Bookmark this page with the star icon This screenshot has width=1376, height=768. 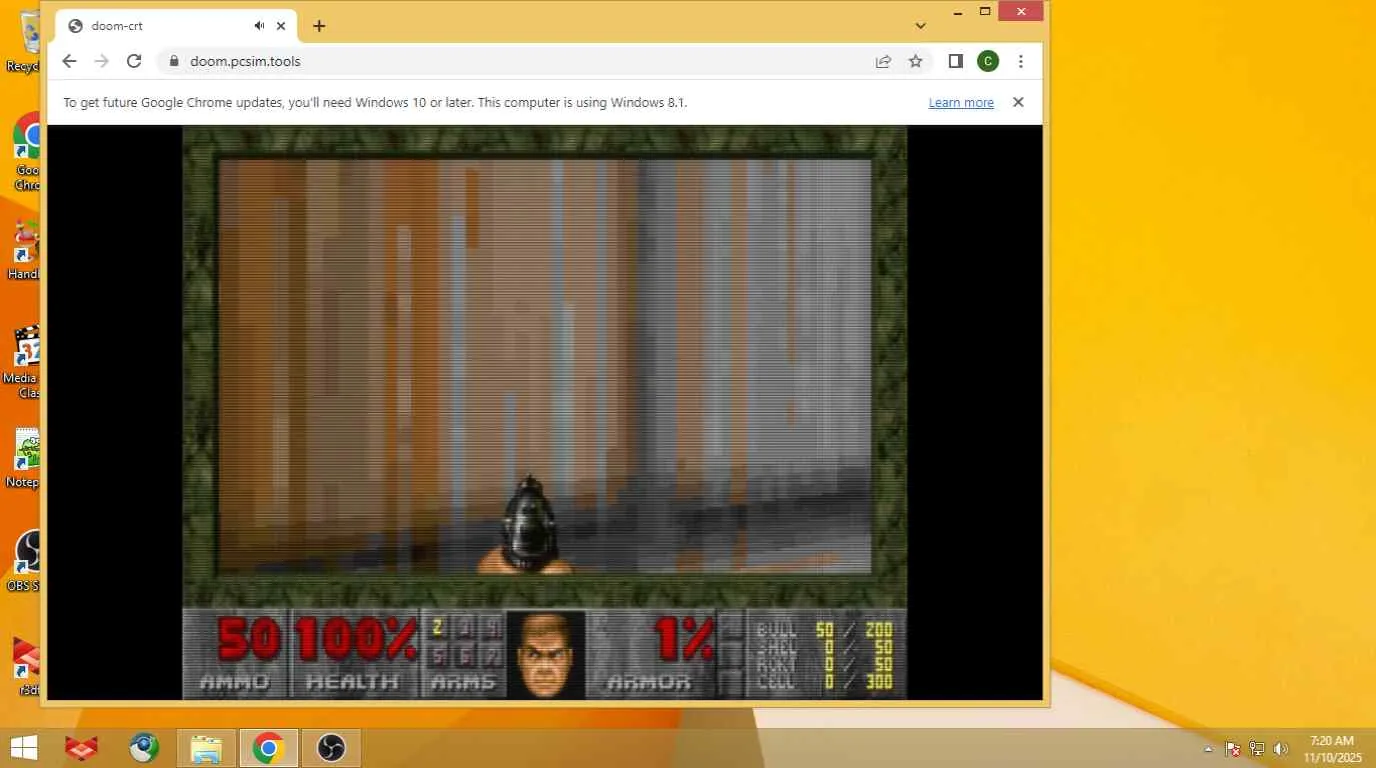[915, 61]
